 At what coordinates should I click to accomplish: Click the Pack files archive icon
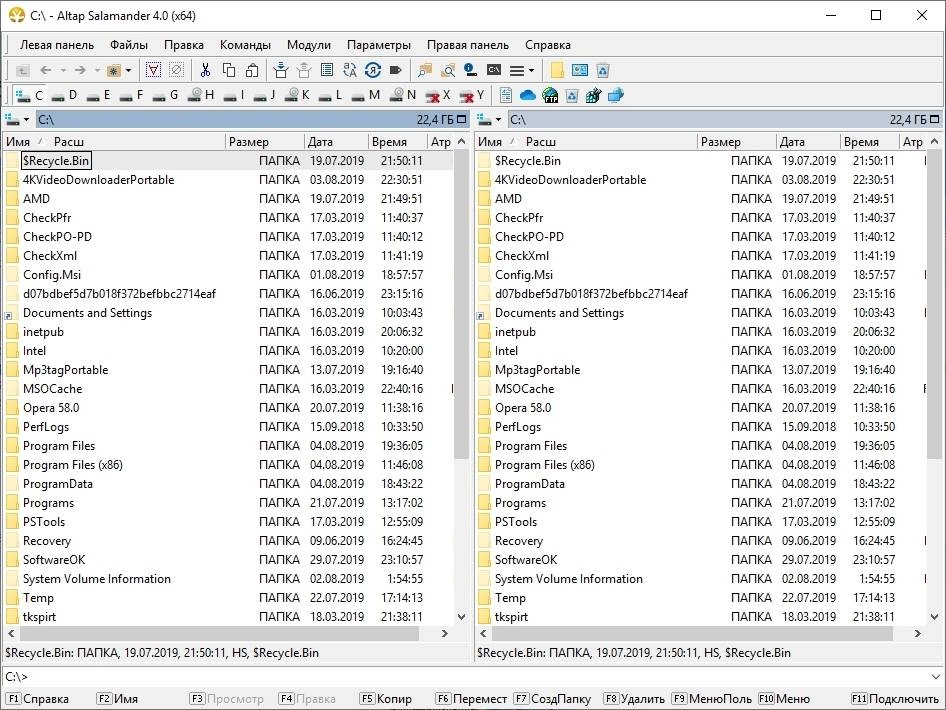click(281, 71)
